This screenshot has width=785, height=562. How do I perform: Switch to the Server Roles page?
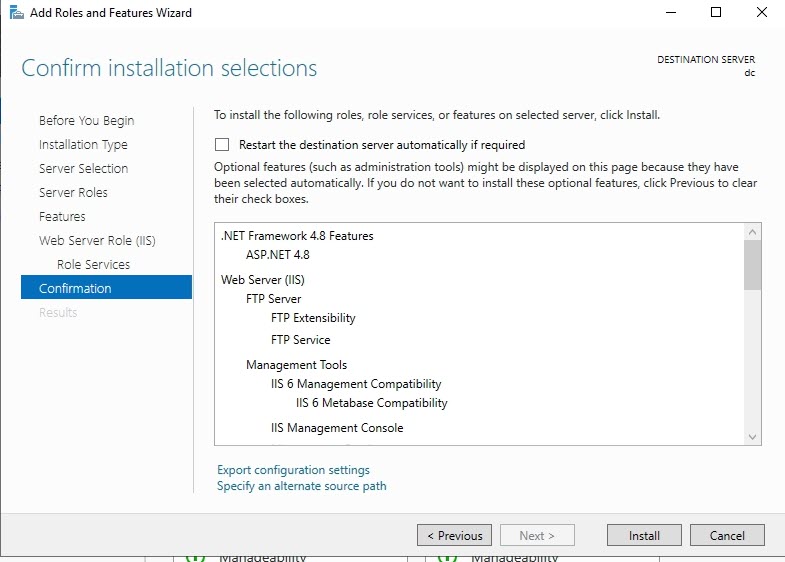(73, 192)
